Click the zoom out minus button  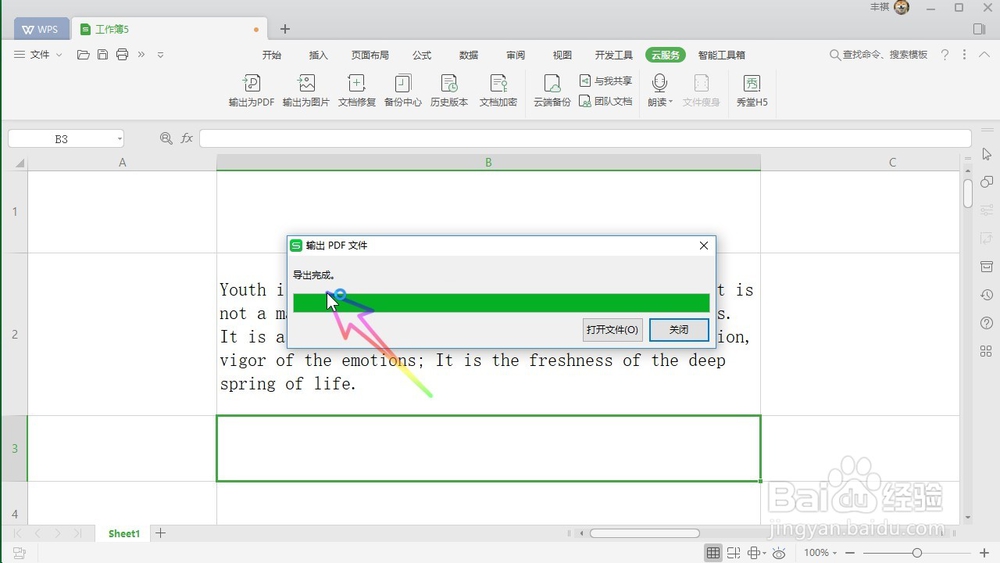850,553
